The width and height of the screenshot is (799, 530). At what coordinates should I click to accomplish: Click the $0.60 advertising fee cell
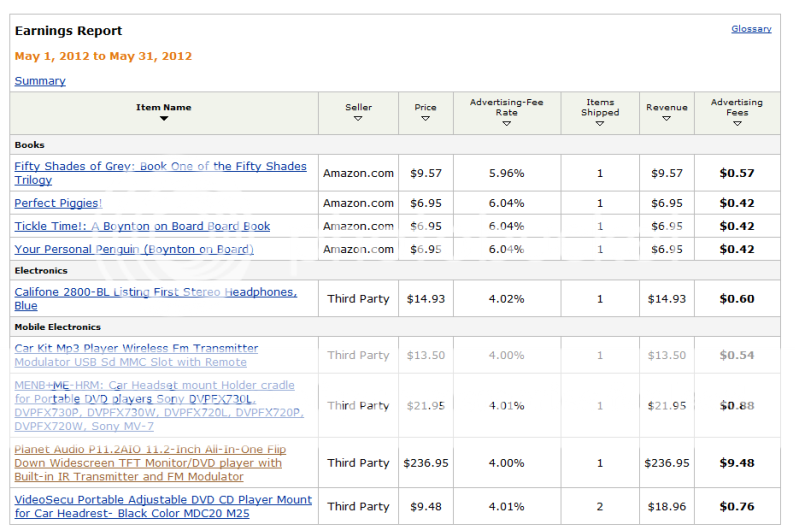click(x=737, y=299)
